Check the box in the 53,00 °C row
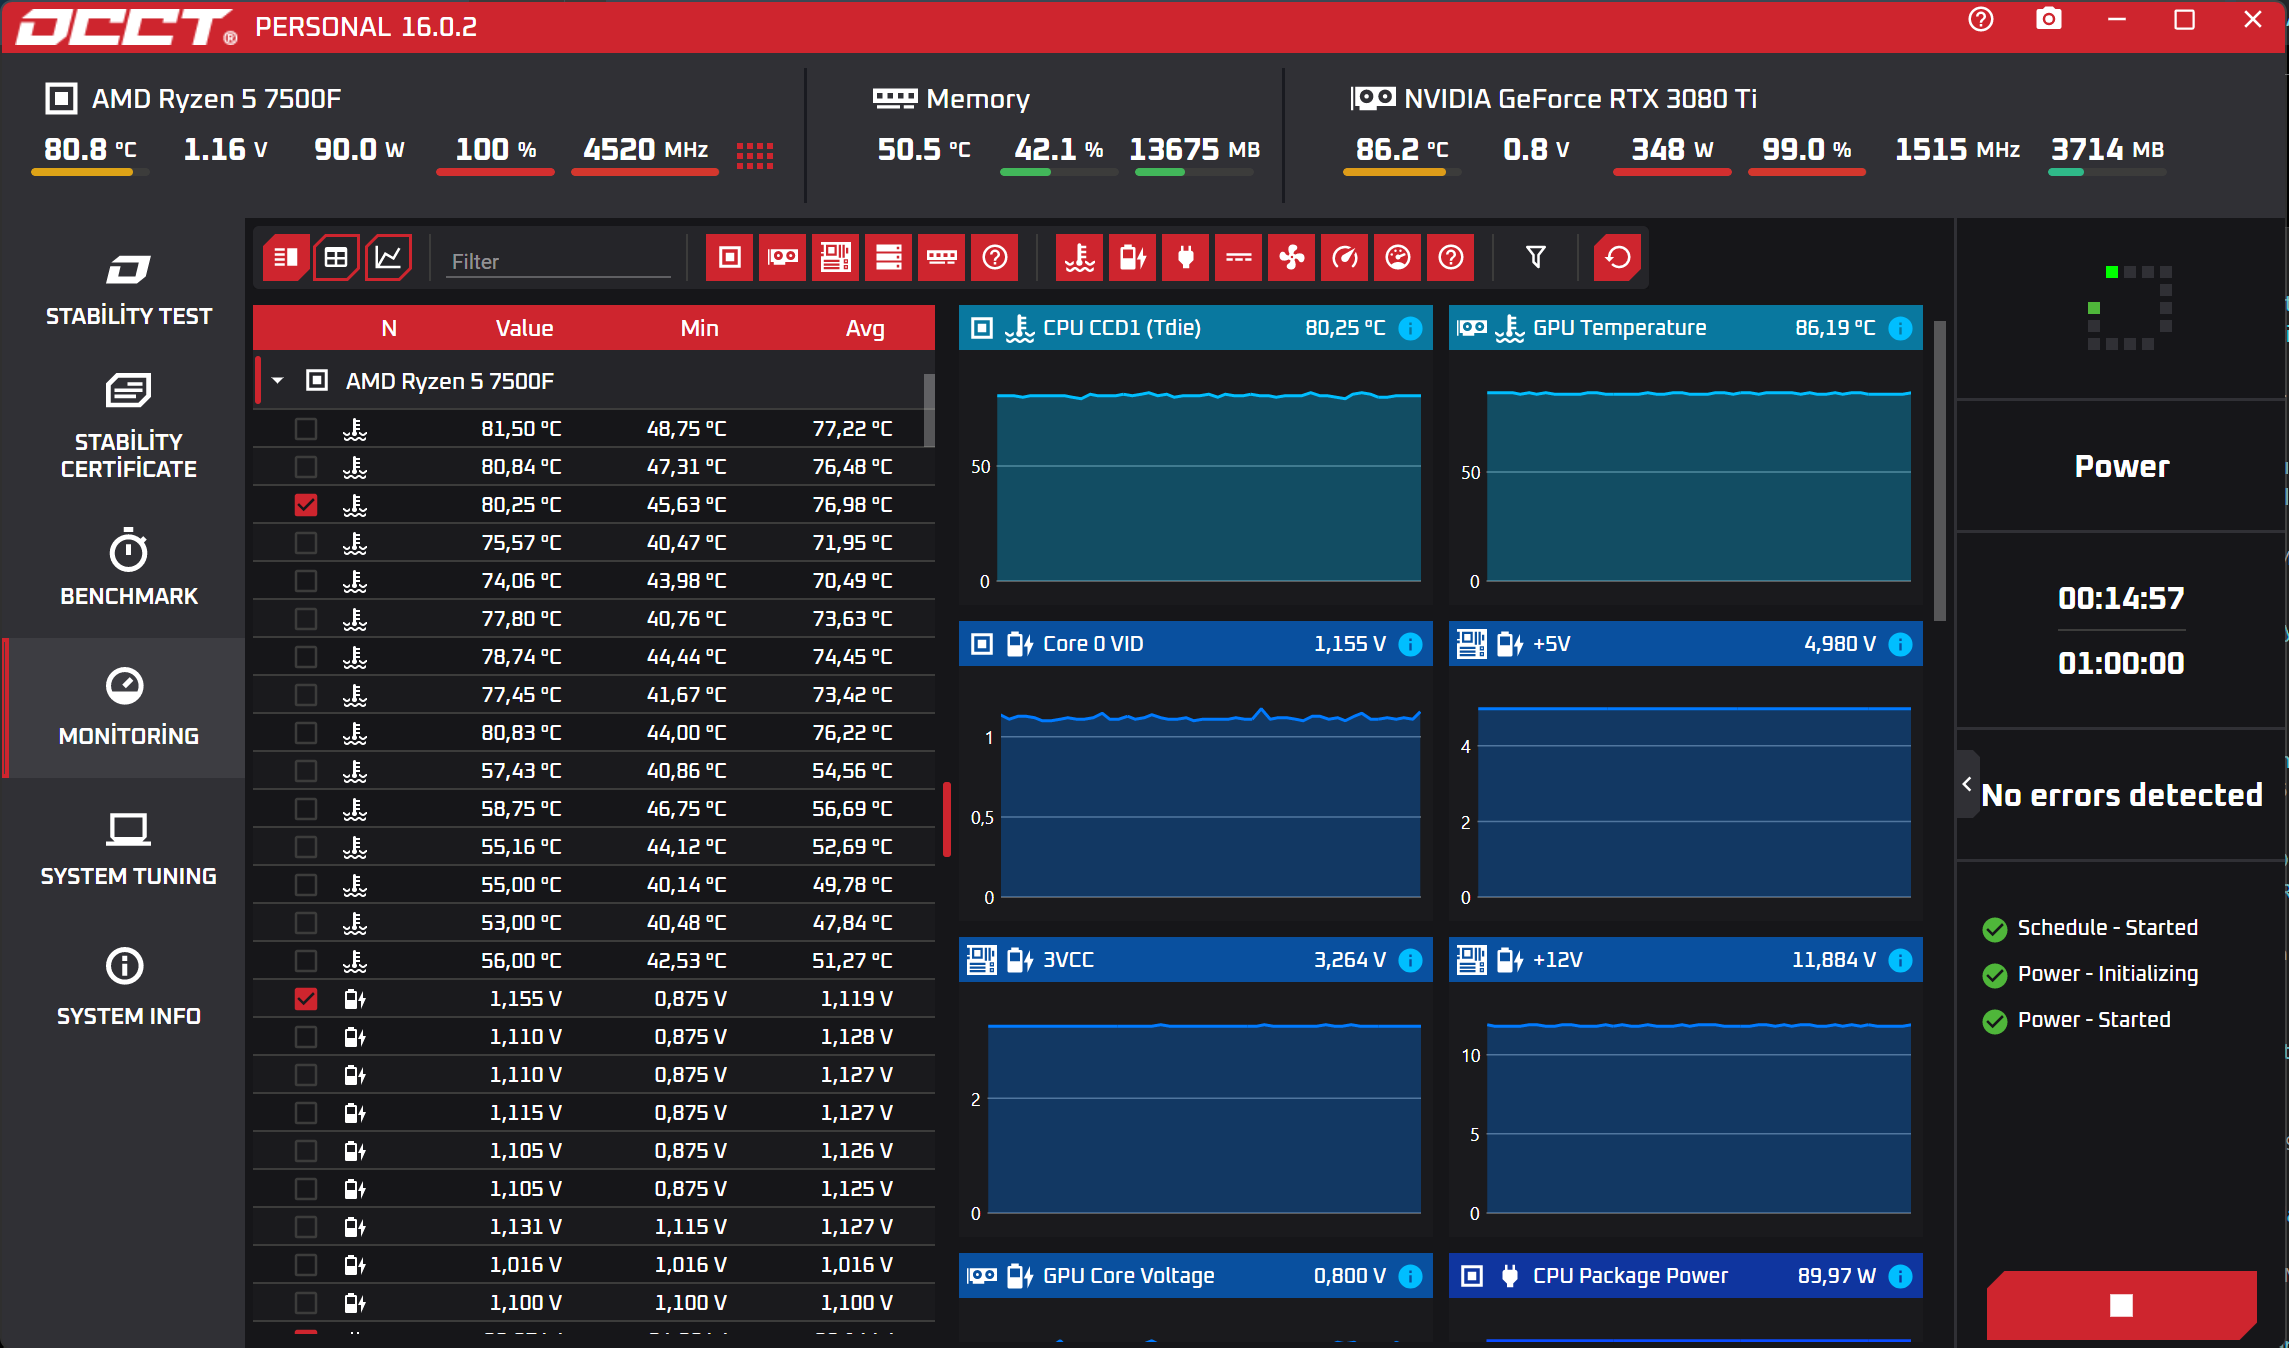 pos(306,923)
